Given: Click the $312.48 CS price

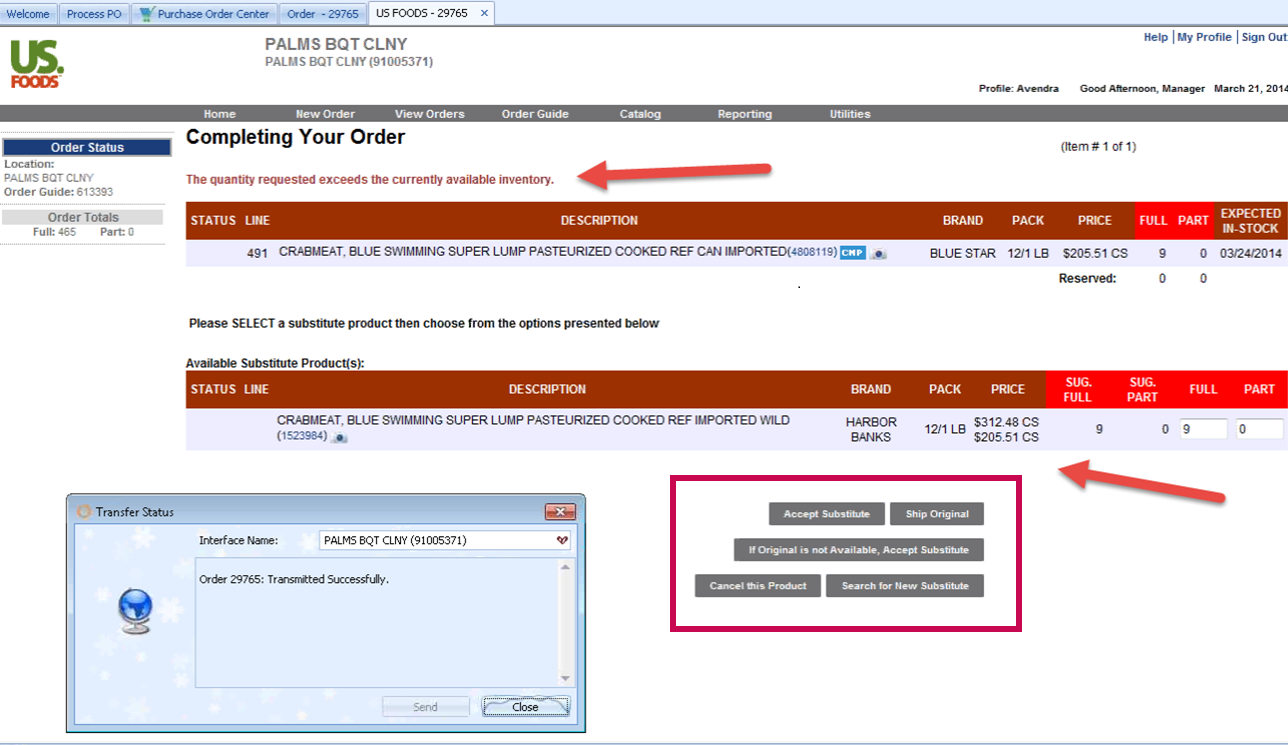Looking at the screenshot, I should click(1006, 422).
